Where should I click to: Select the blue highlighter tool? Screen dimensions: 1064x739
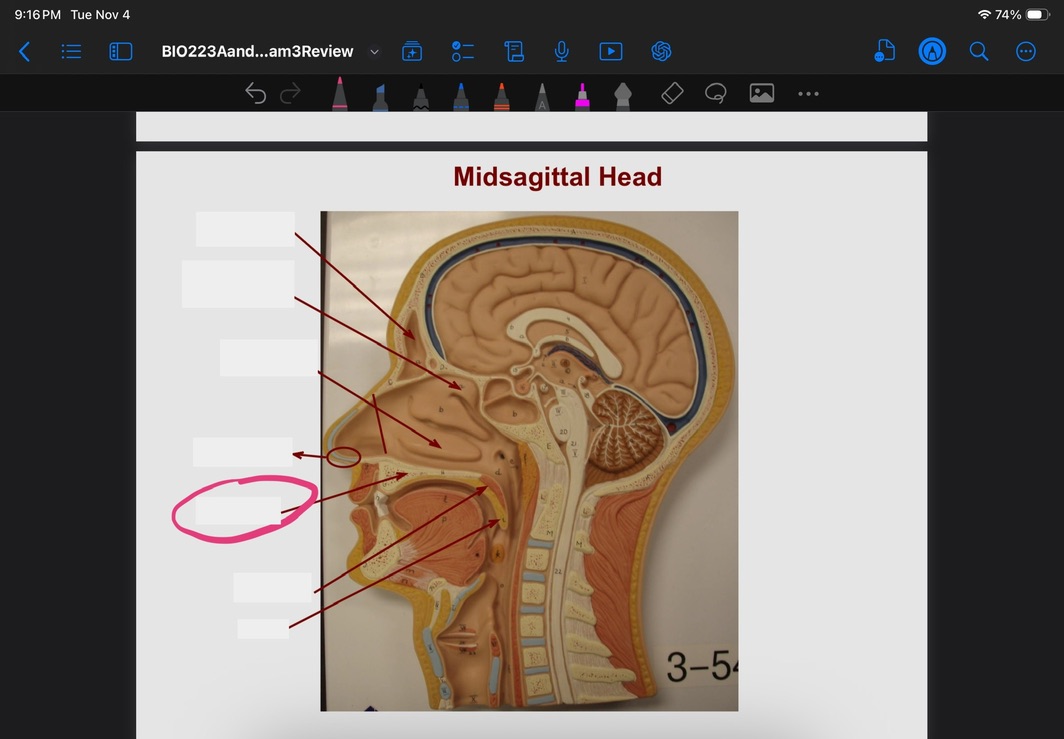point(380,96)
